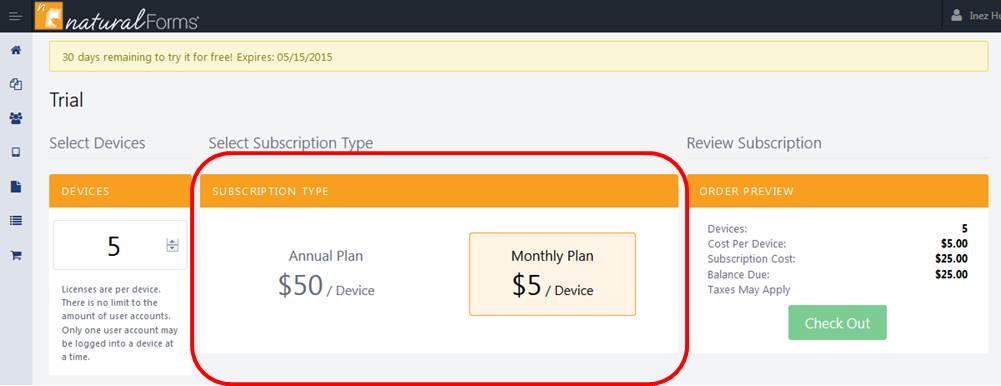Open the shopping cart sidebar icon
Screen dimensions: 1001x386
point(16,255)
